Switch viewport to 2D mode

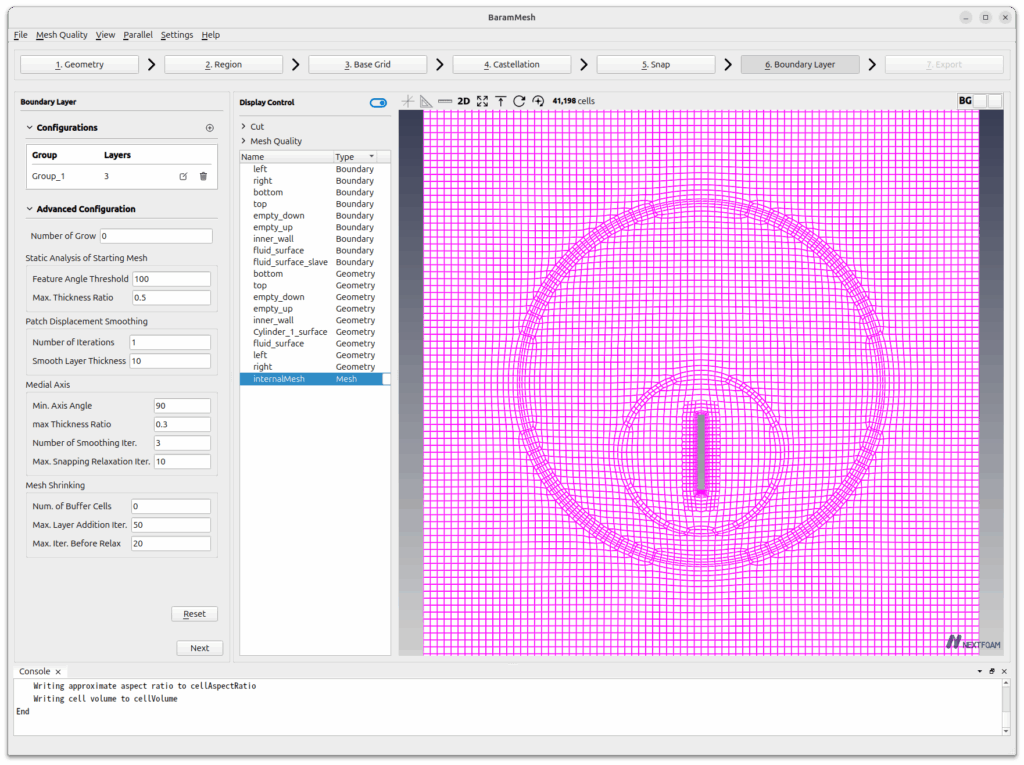(464, 101)
